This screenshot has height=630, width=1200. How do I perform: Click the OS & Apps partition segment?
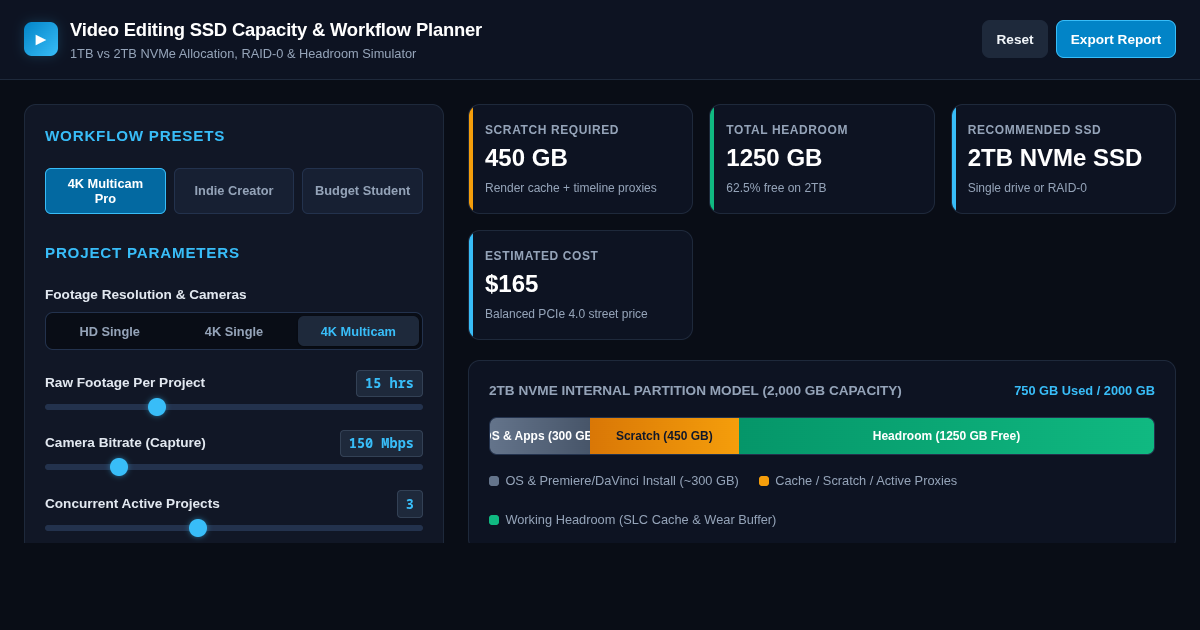(540, 436)
